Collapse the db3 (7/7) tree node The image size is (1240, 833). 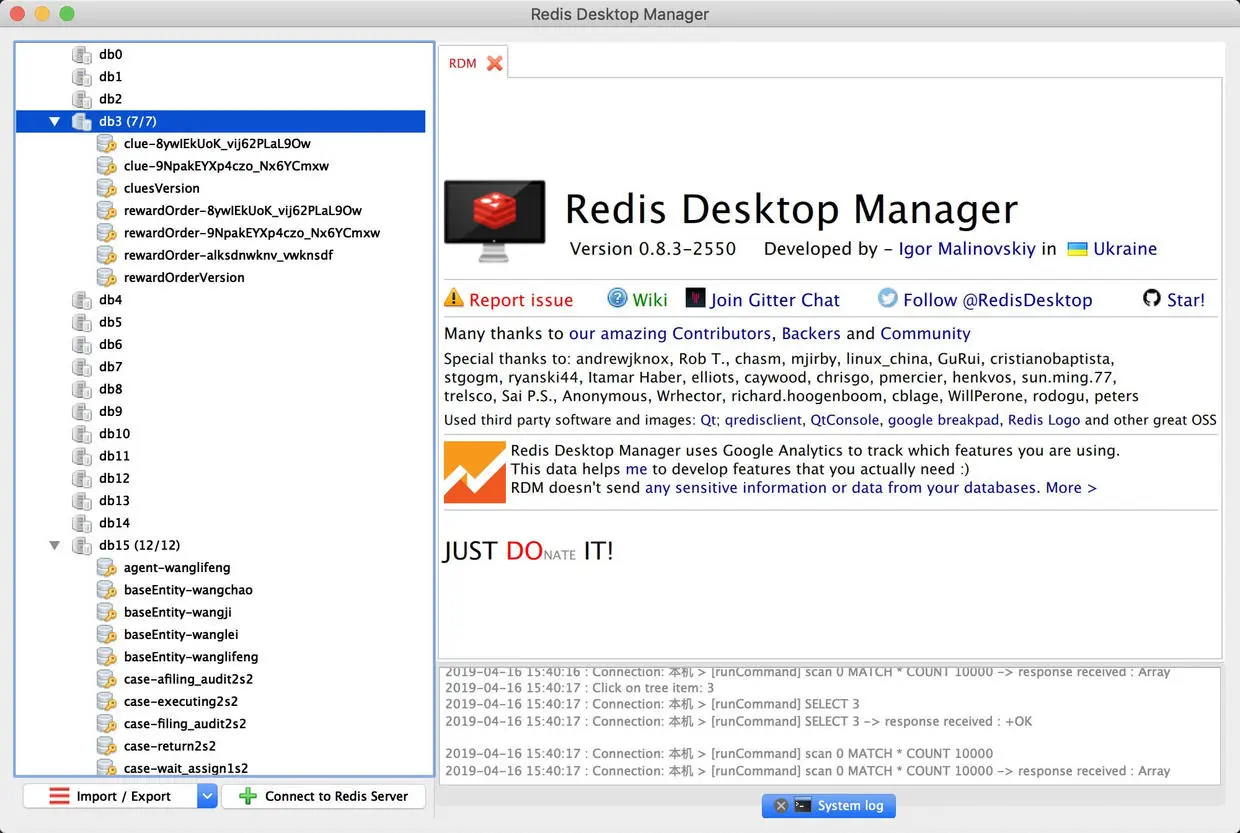click(55, 122)
